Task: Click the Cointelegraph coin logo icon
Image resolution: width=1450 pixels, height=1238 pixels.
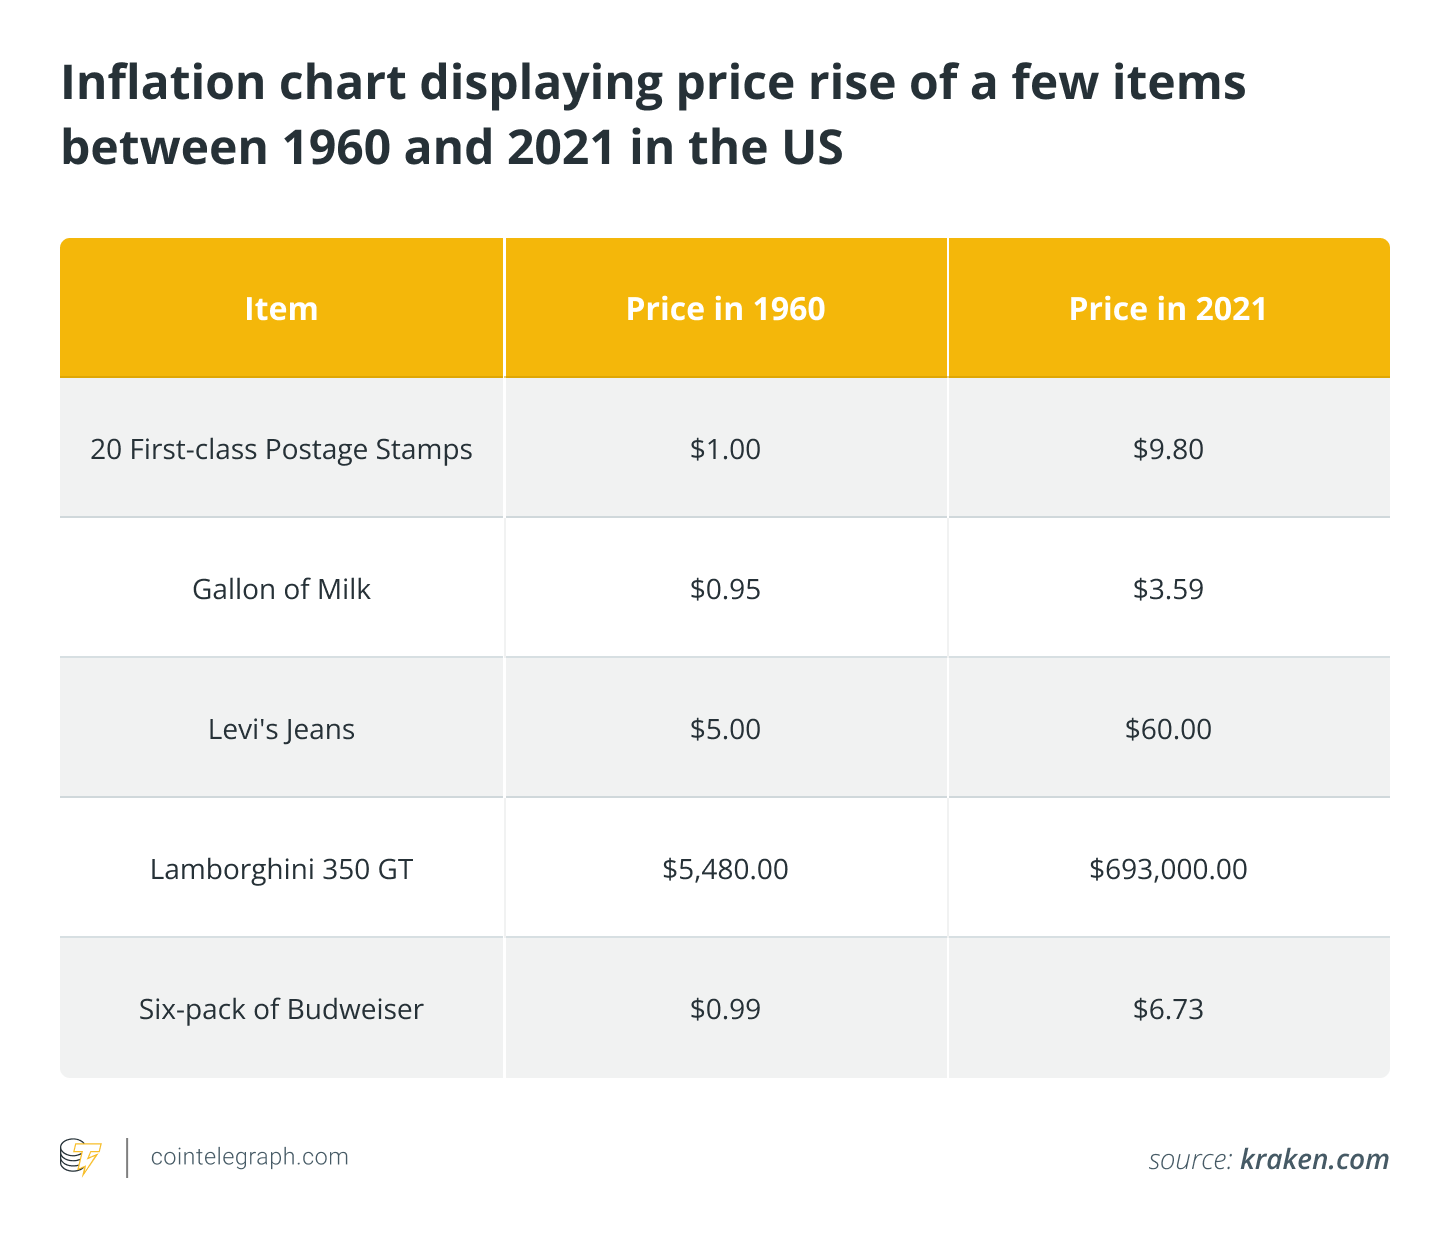Action: point(81,1157)
